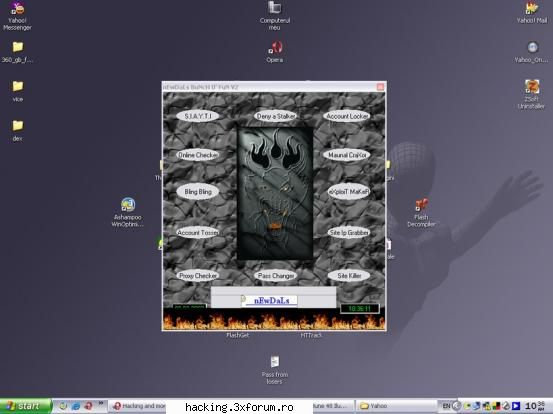Click the Opera quick launch icon
The width and height of the screenshot is (553, 414).
pyautogui.click(x=88, y=406)
